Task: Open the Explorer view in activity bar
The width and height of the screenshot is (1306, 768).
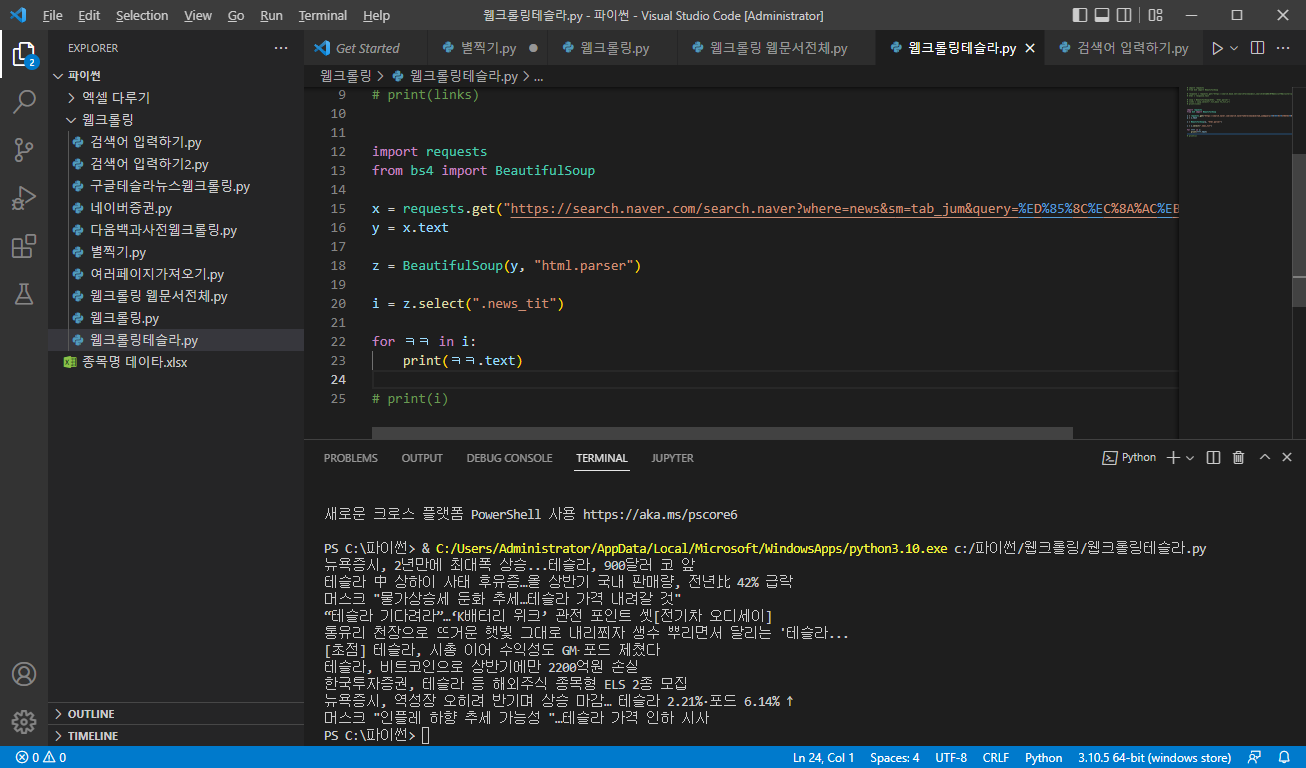Action: point(24,53)
